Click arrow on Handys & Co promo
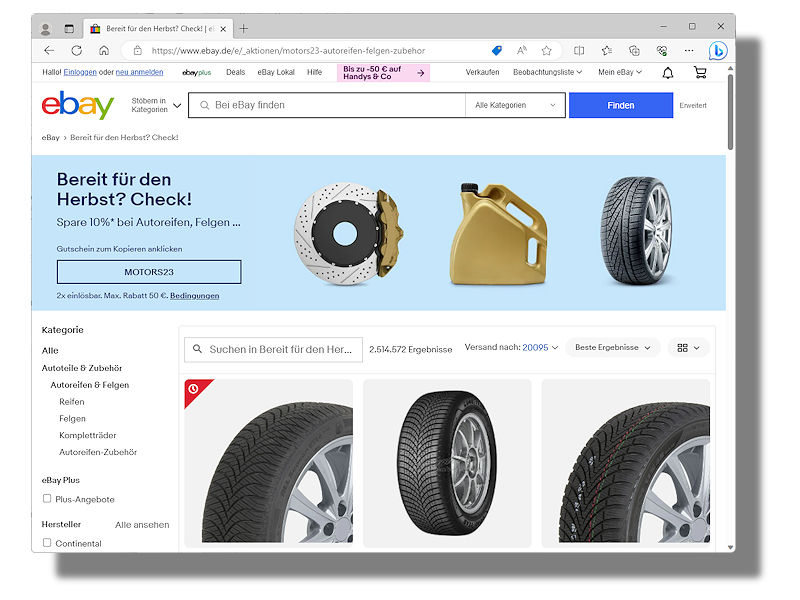Image resolution: width=800 pixels, height=600 pixels. tap(420, 73)
